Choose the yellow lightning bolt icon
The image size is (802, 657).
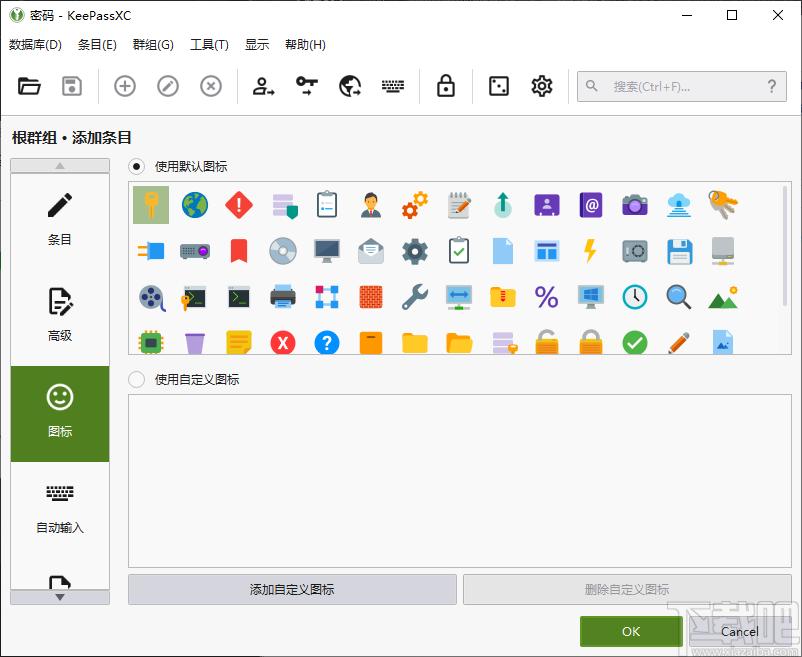point(591,251)
